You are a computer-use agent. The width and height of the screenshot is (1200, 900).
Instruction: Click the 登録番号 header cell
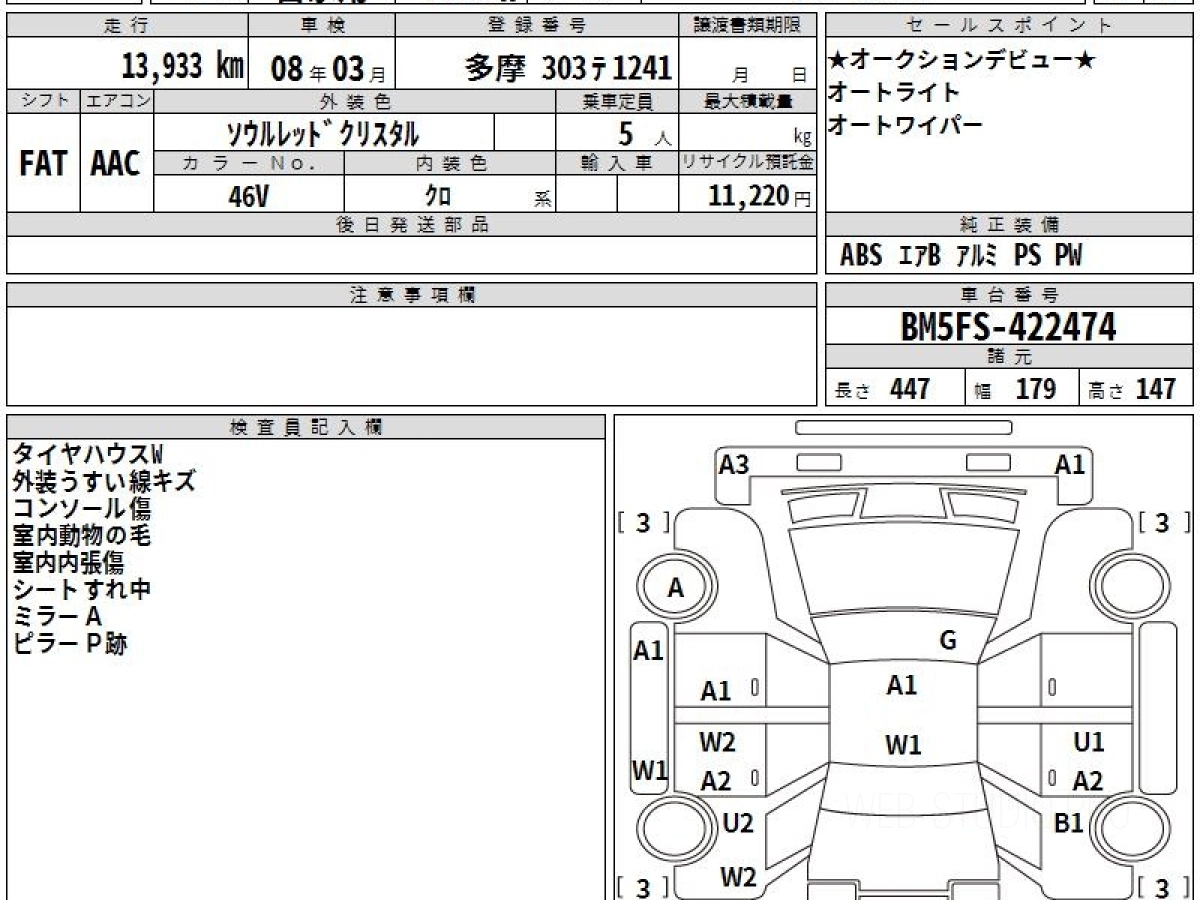(x=538, y=26)
